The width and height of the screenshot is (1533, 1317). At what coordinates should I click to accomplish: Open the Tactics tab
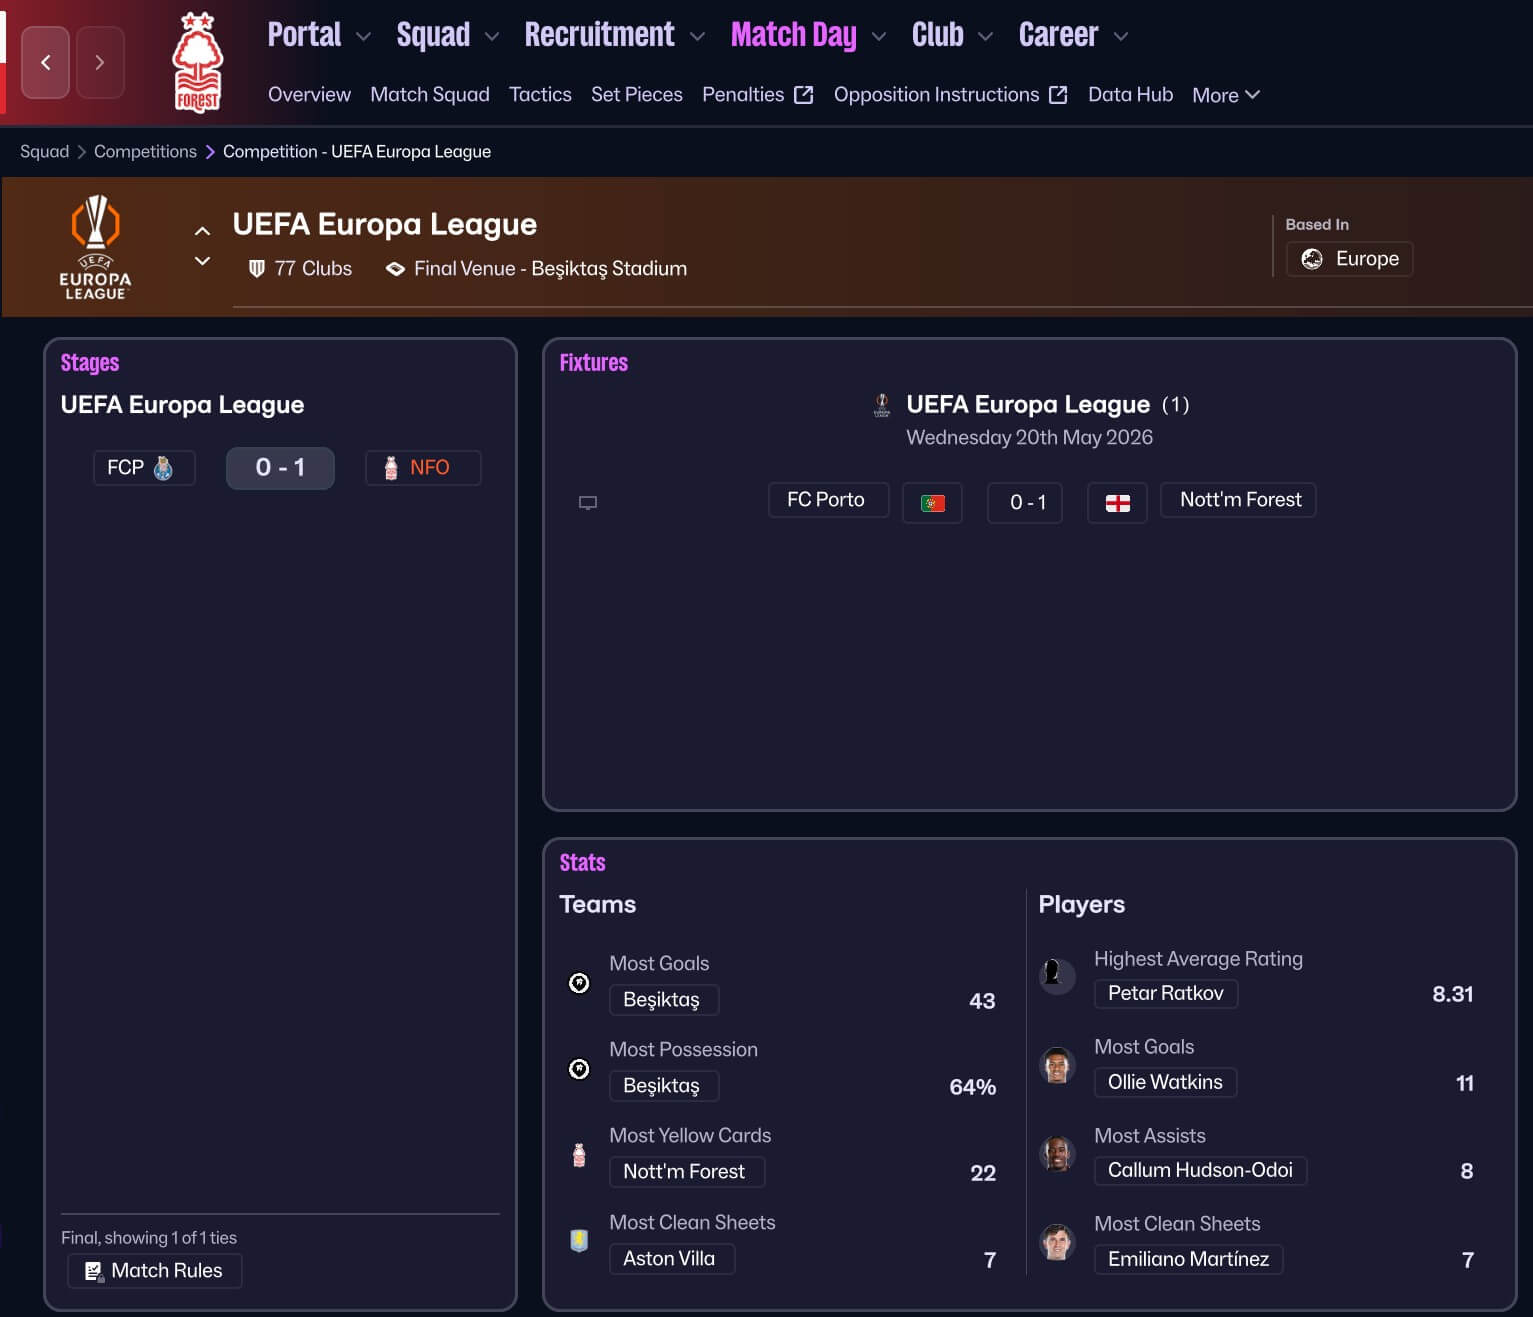click(540, 95)
